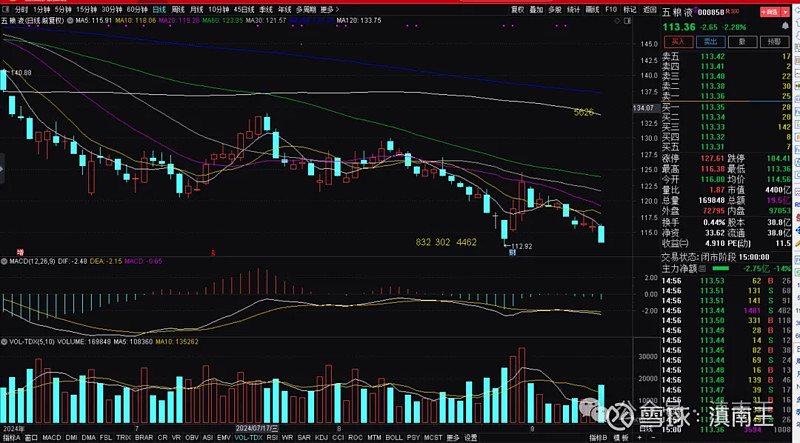Click 返回 back button

tap(649, 10)
